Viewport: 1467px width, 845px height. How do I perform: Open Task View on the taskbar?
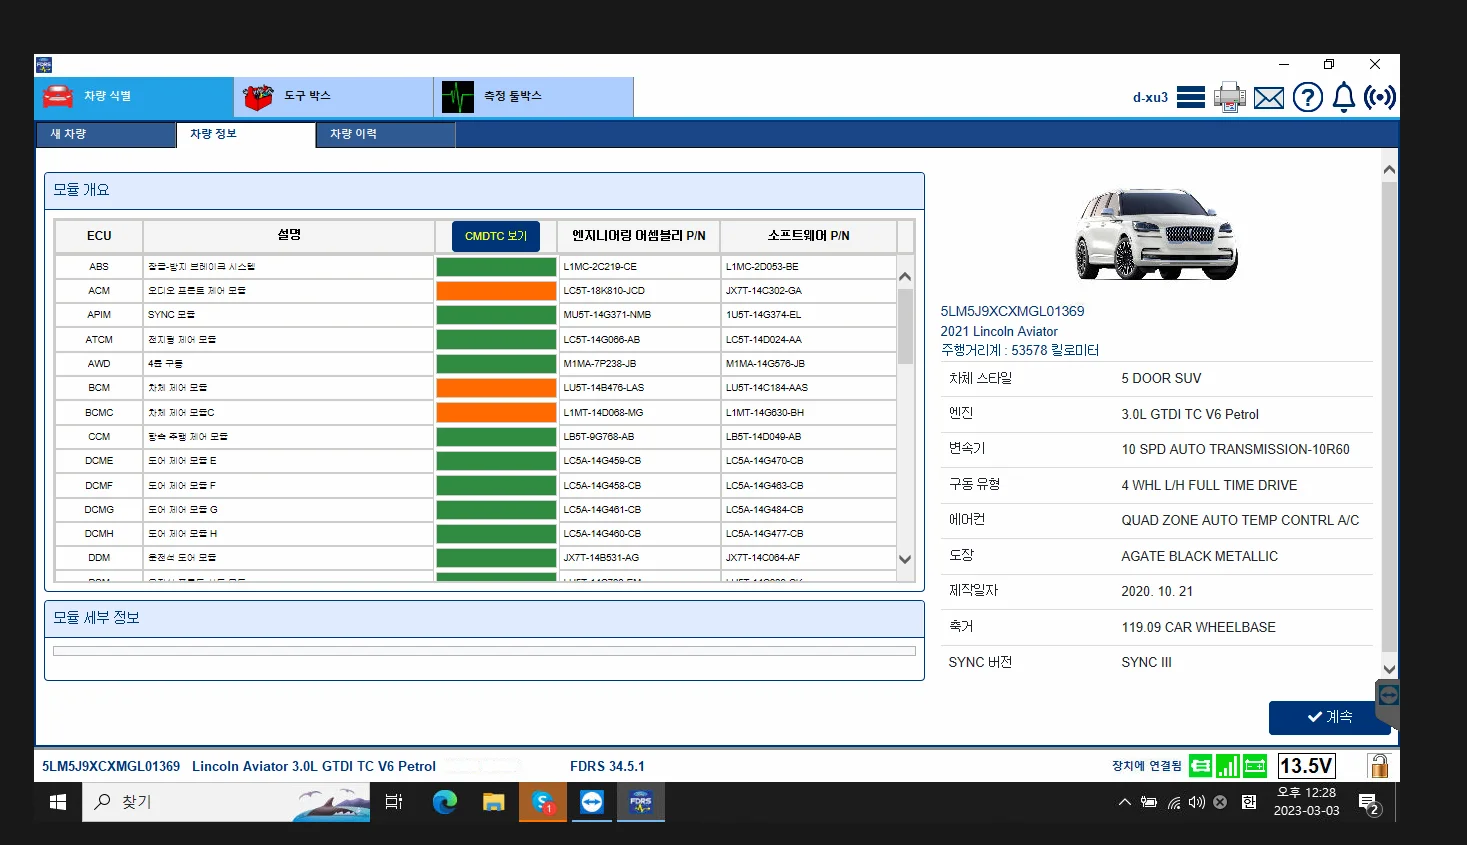pyautogui.click(x=394, y=802)
